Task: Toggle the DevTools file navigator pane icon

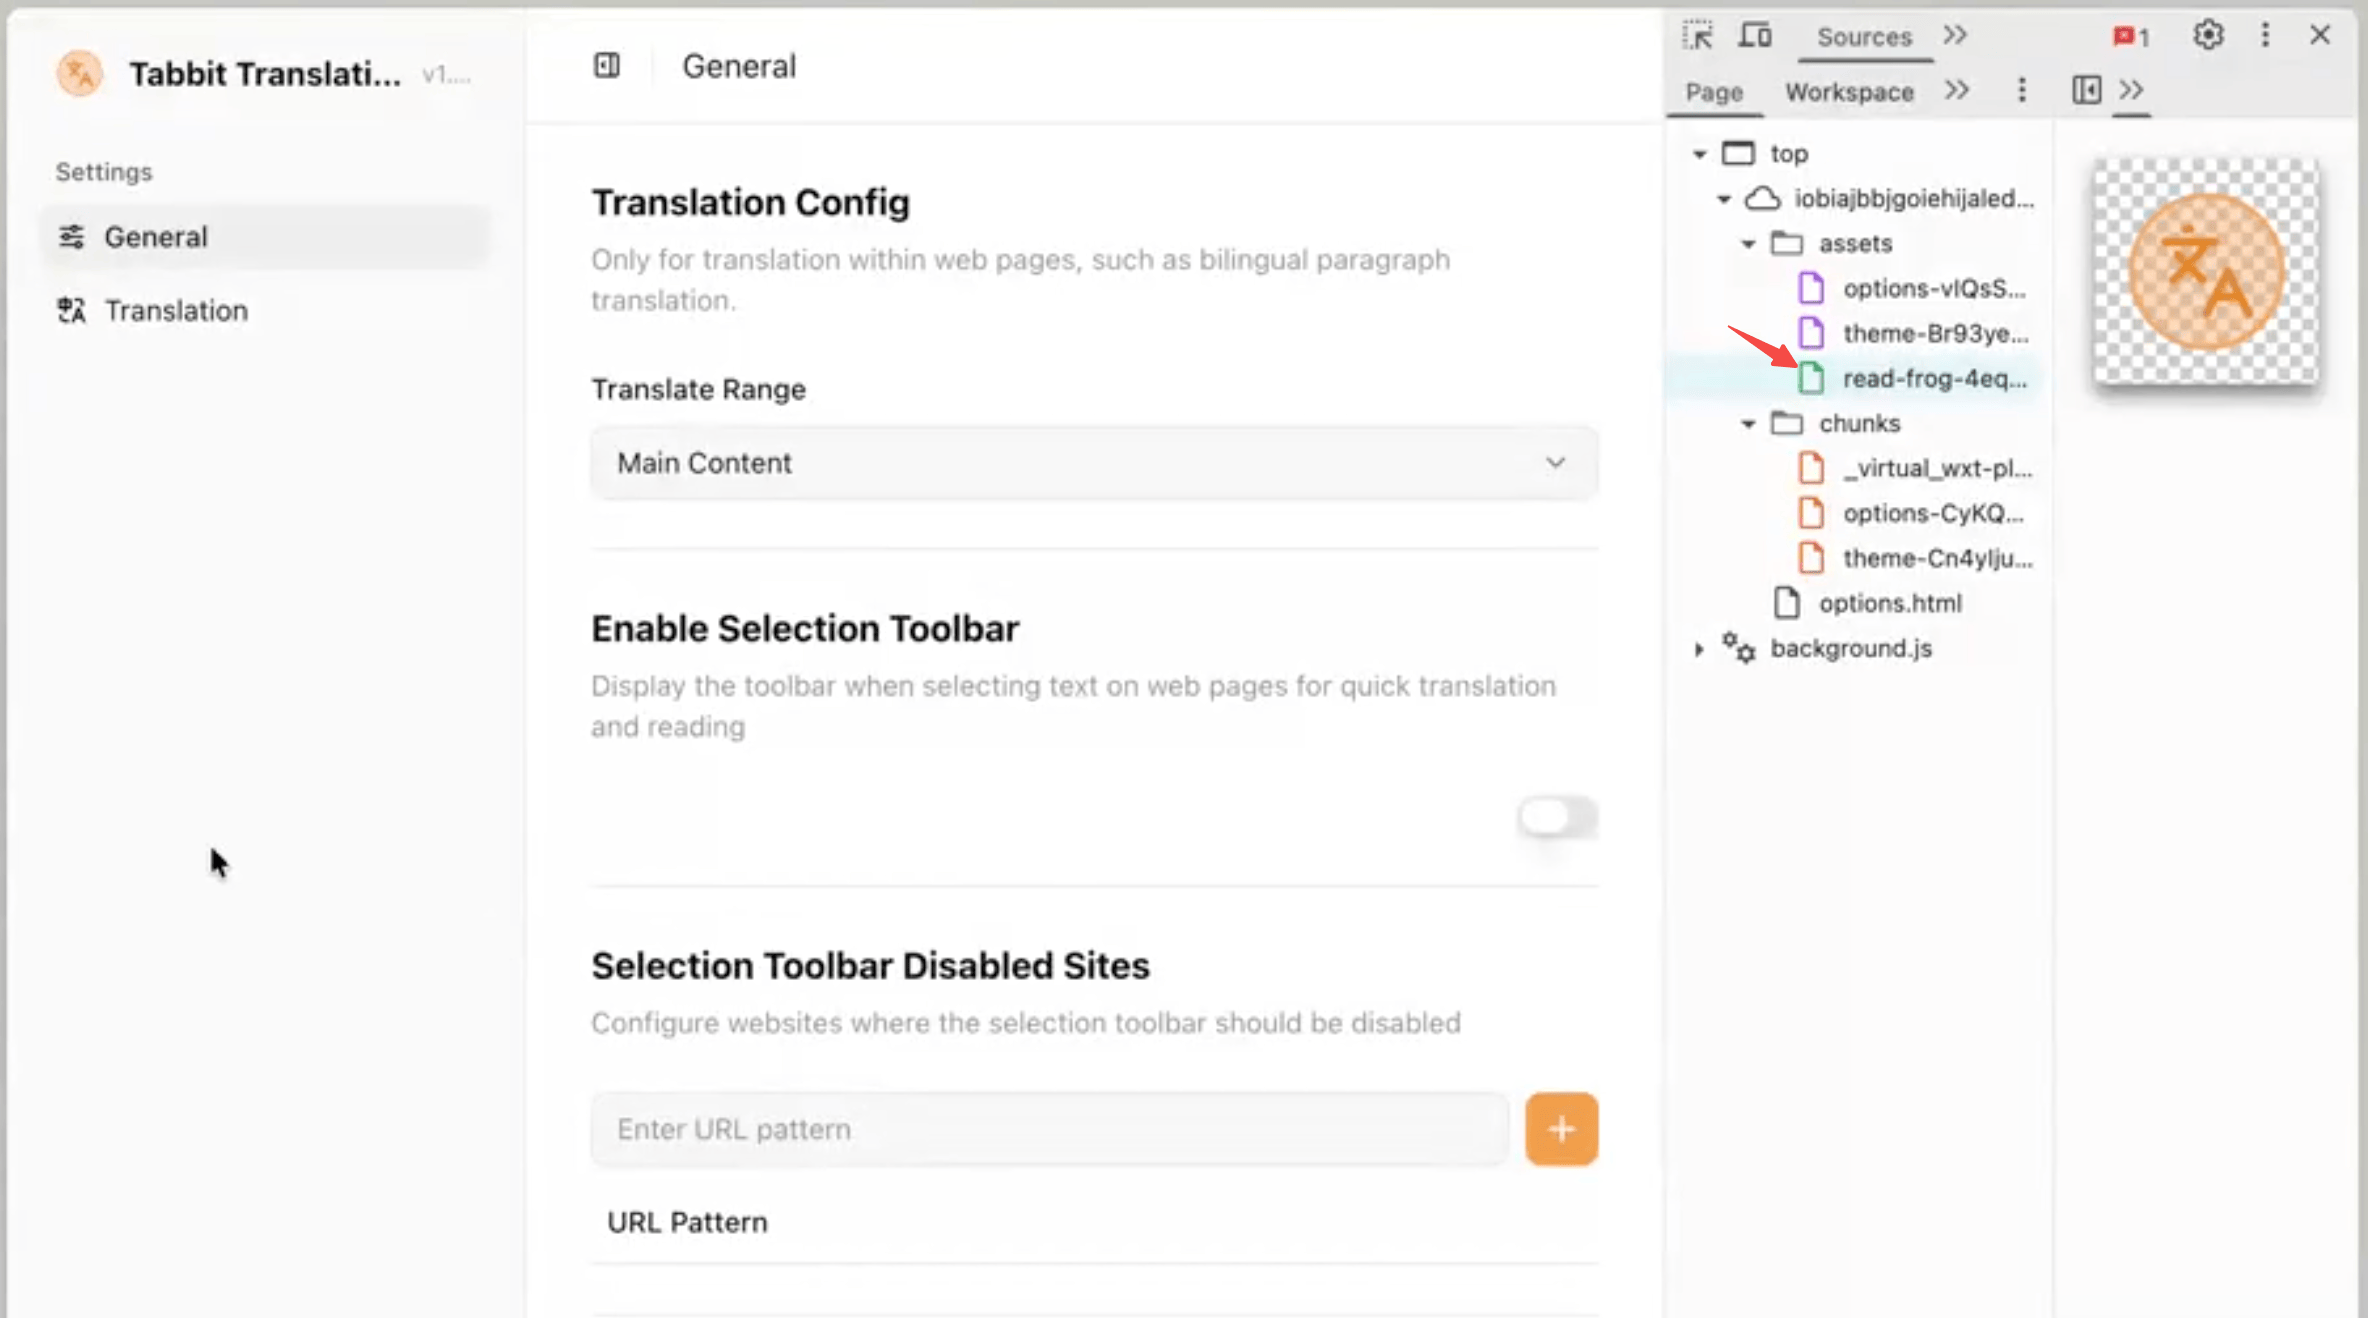Action: point(2086,91)
